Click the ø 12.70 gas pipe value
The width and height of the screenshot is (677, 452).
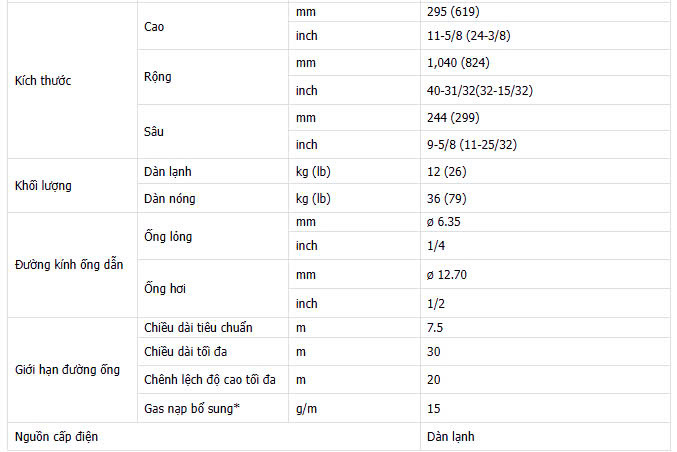447,275
